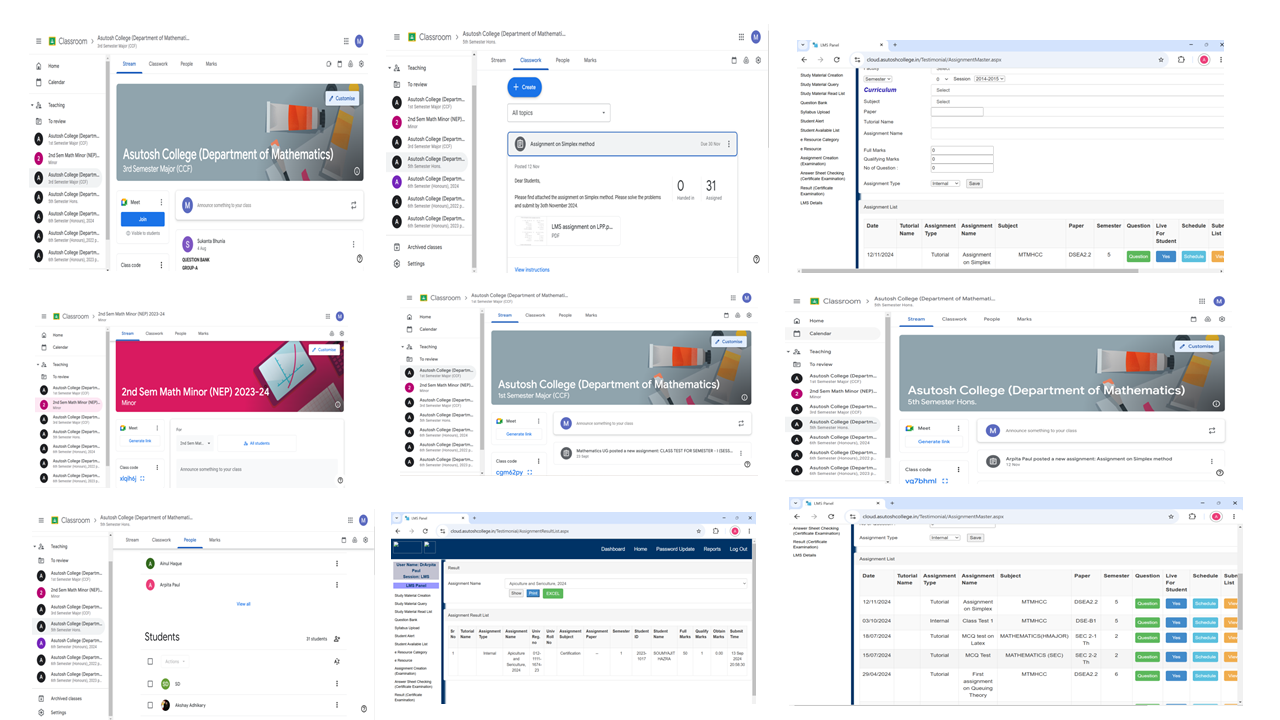Screen dimensions: 1280x720
Task: Reload page in the top-right LMS browser
Action: click(837, 60)
